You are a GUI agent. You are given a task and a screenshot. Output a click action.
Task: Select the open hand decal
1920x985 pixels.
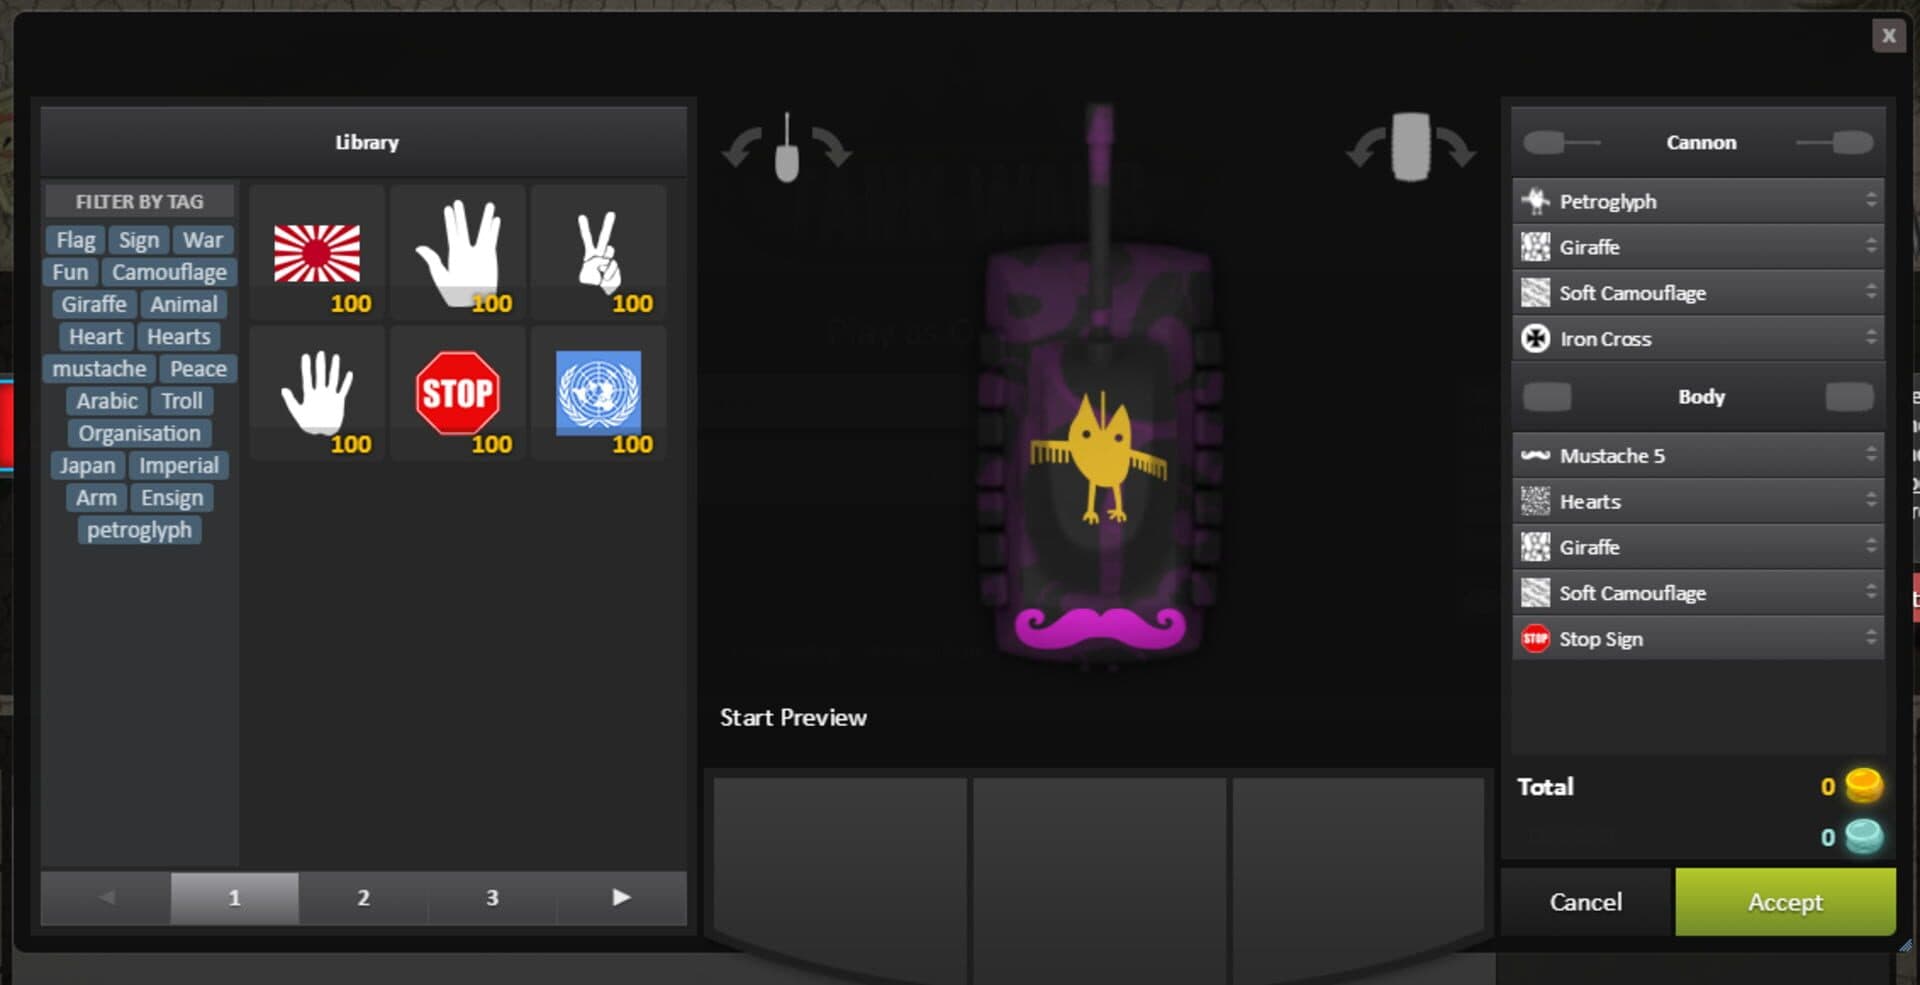click(317, 392)
